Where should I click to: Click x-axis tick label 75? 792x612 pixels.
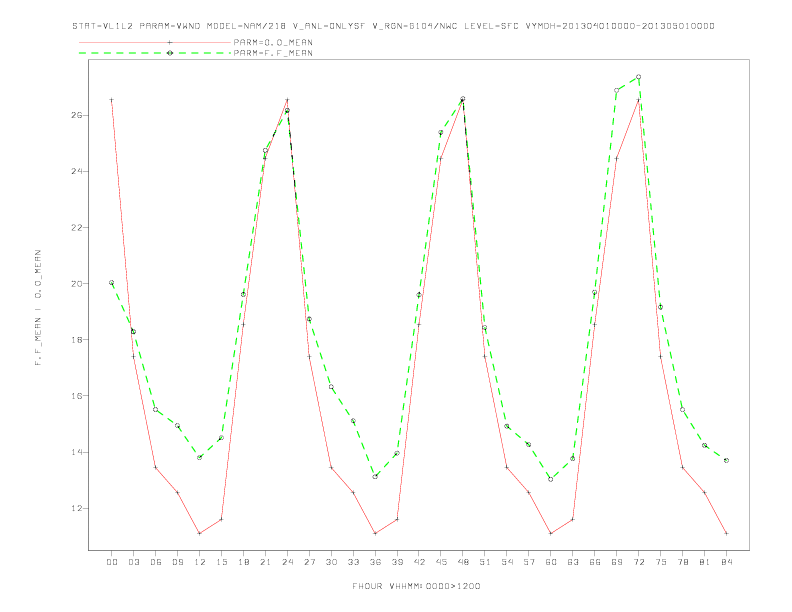(x=661, y=562)
